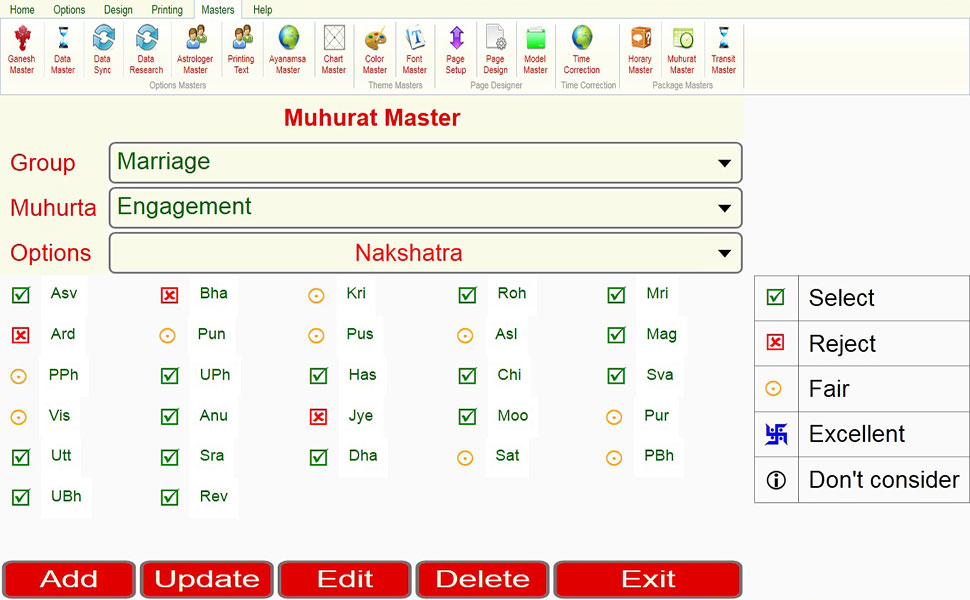Toggle the Jye nakshatra reject box
Viewport: 970px width, 600px height.
click(x=319, y=417)
